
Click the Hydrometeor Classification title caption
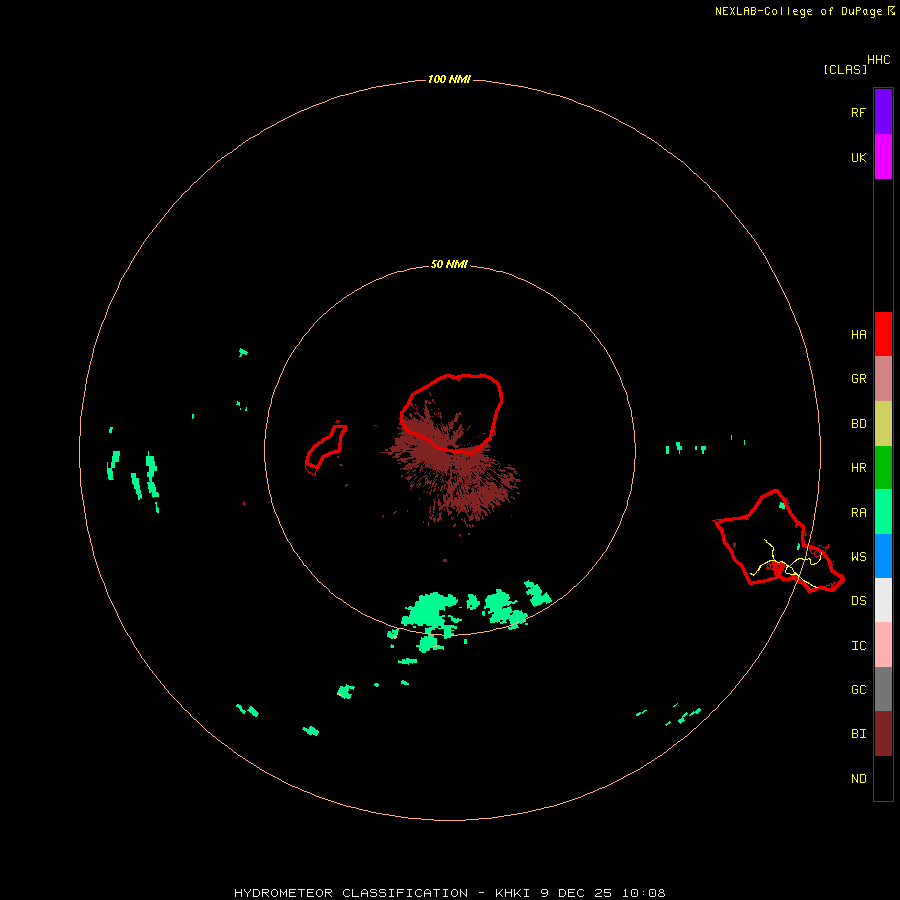point(449,893)
